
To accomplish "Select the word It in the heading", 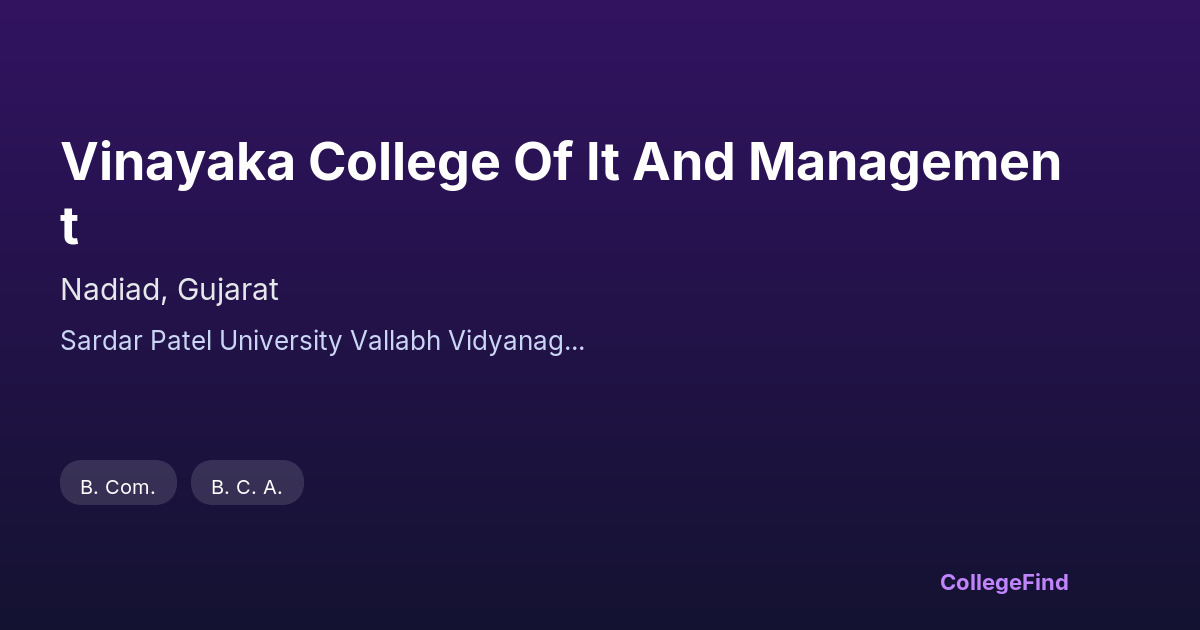I will pos(601,163).
